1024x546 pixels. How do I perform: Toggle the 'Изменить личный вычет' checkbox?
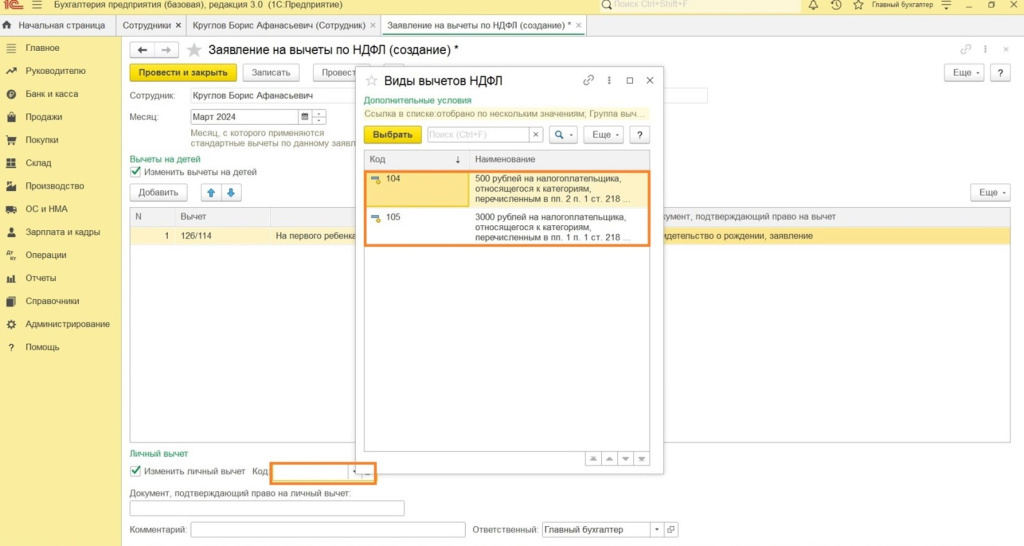coord(136,471)
